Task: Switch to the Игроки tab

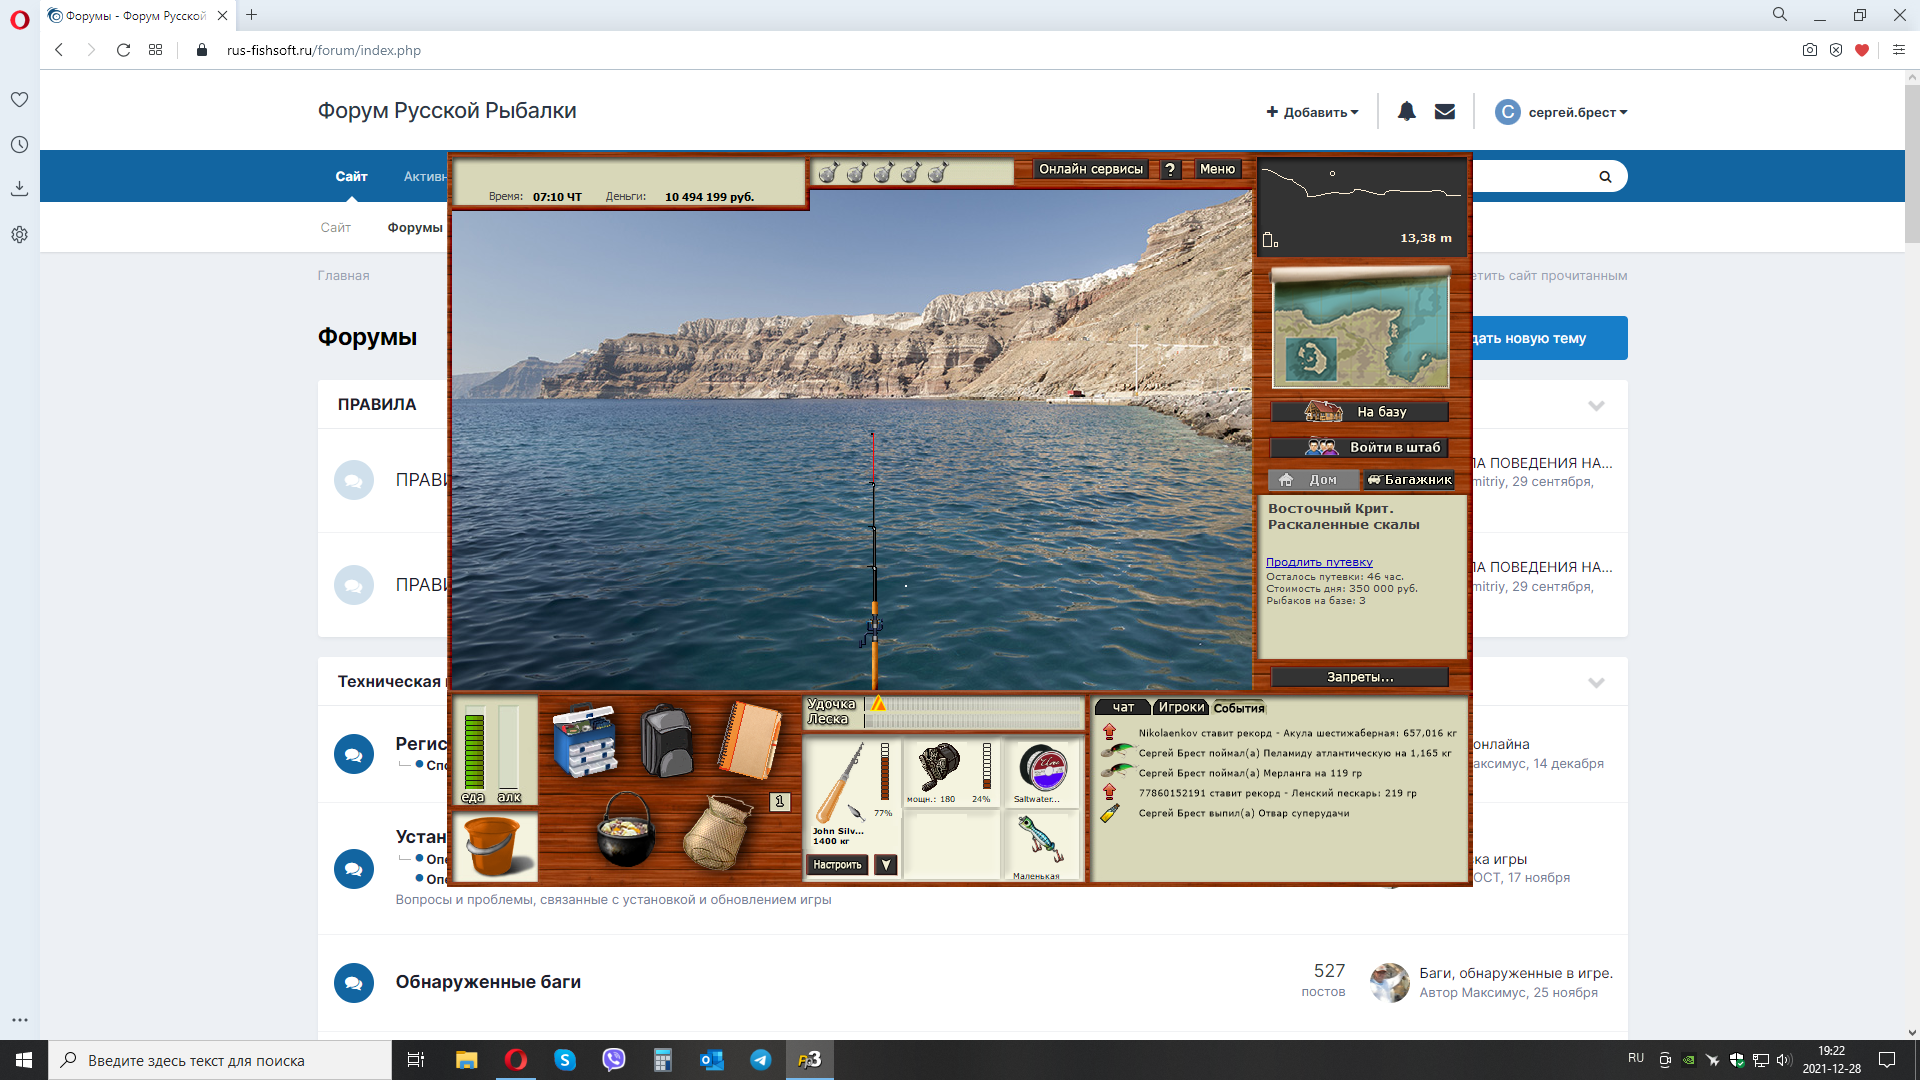Action: [1181, 708]
